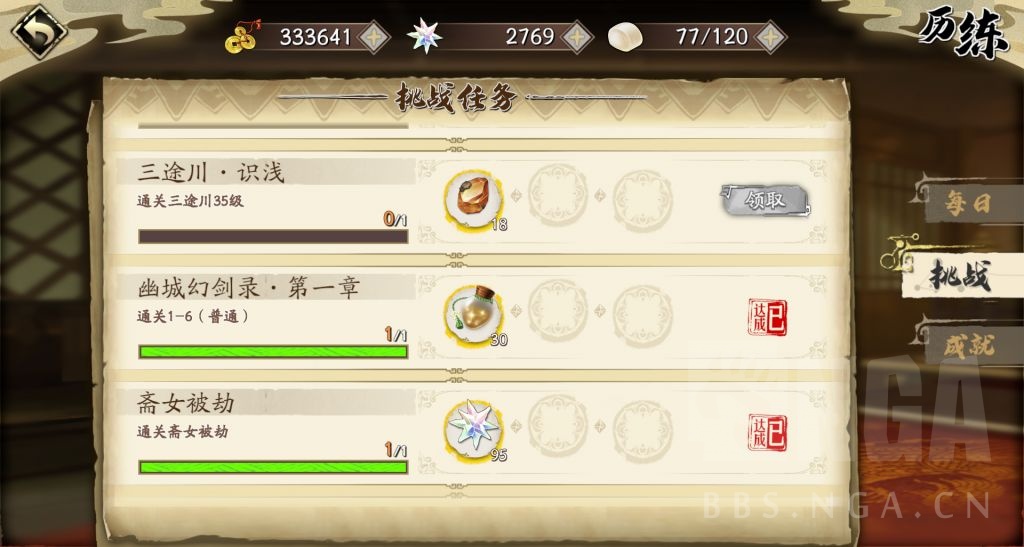The image size is (1024, 547).
Task: Open the 每日 daily tab
Action: click(968, 204)
